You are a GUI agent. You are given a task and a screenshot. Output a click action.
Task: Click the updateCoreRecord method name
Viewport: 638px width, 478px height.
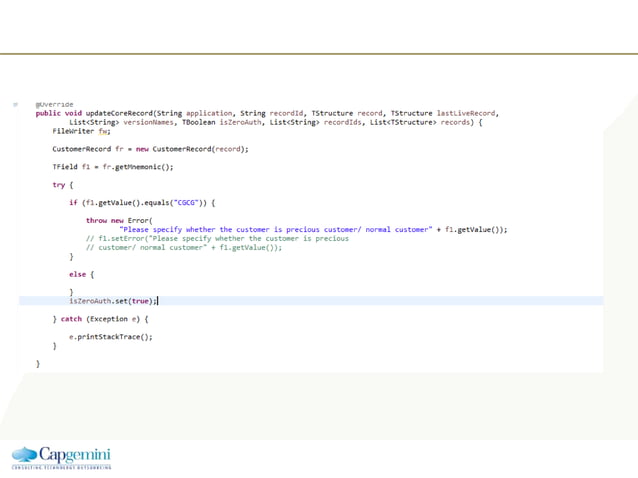pyautogui.click(x=119, y=113)
